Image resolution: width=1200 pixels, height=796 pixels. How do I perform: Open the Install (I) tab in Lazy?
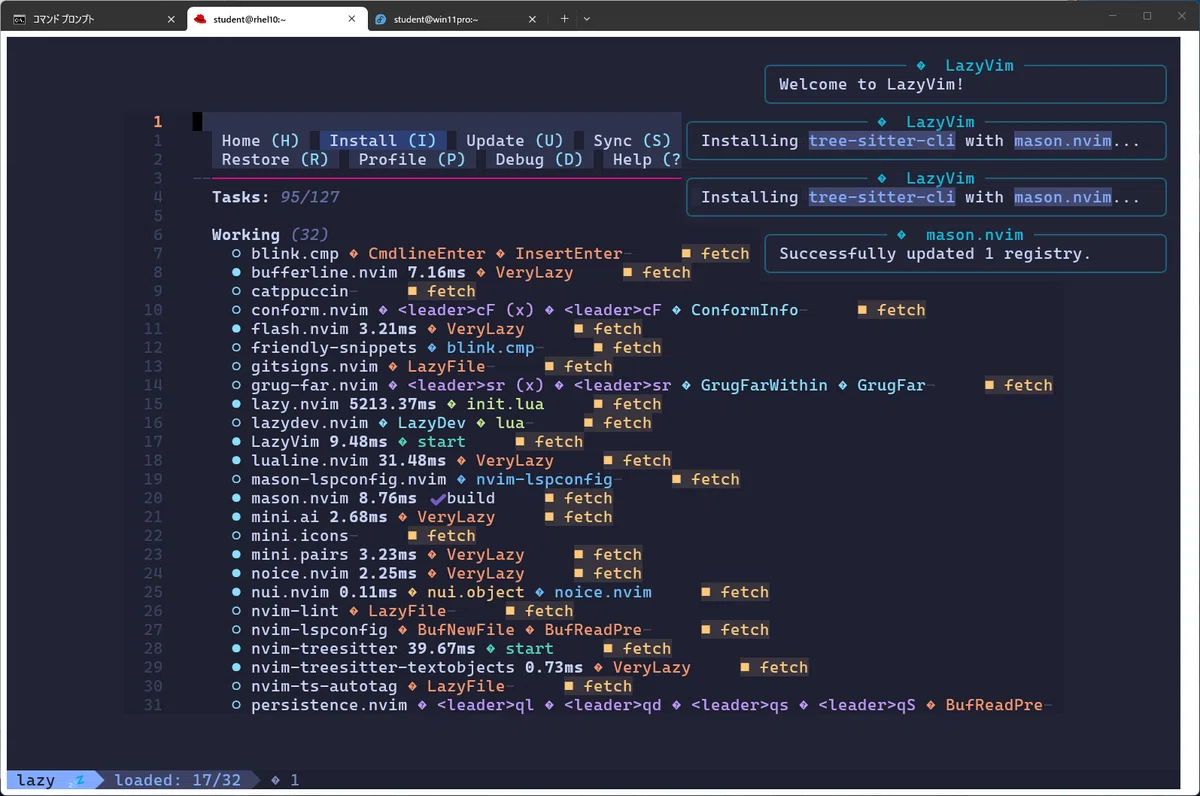[383, 141]
